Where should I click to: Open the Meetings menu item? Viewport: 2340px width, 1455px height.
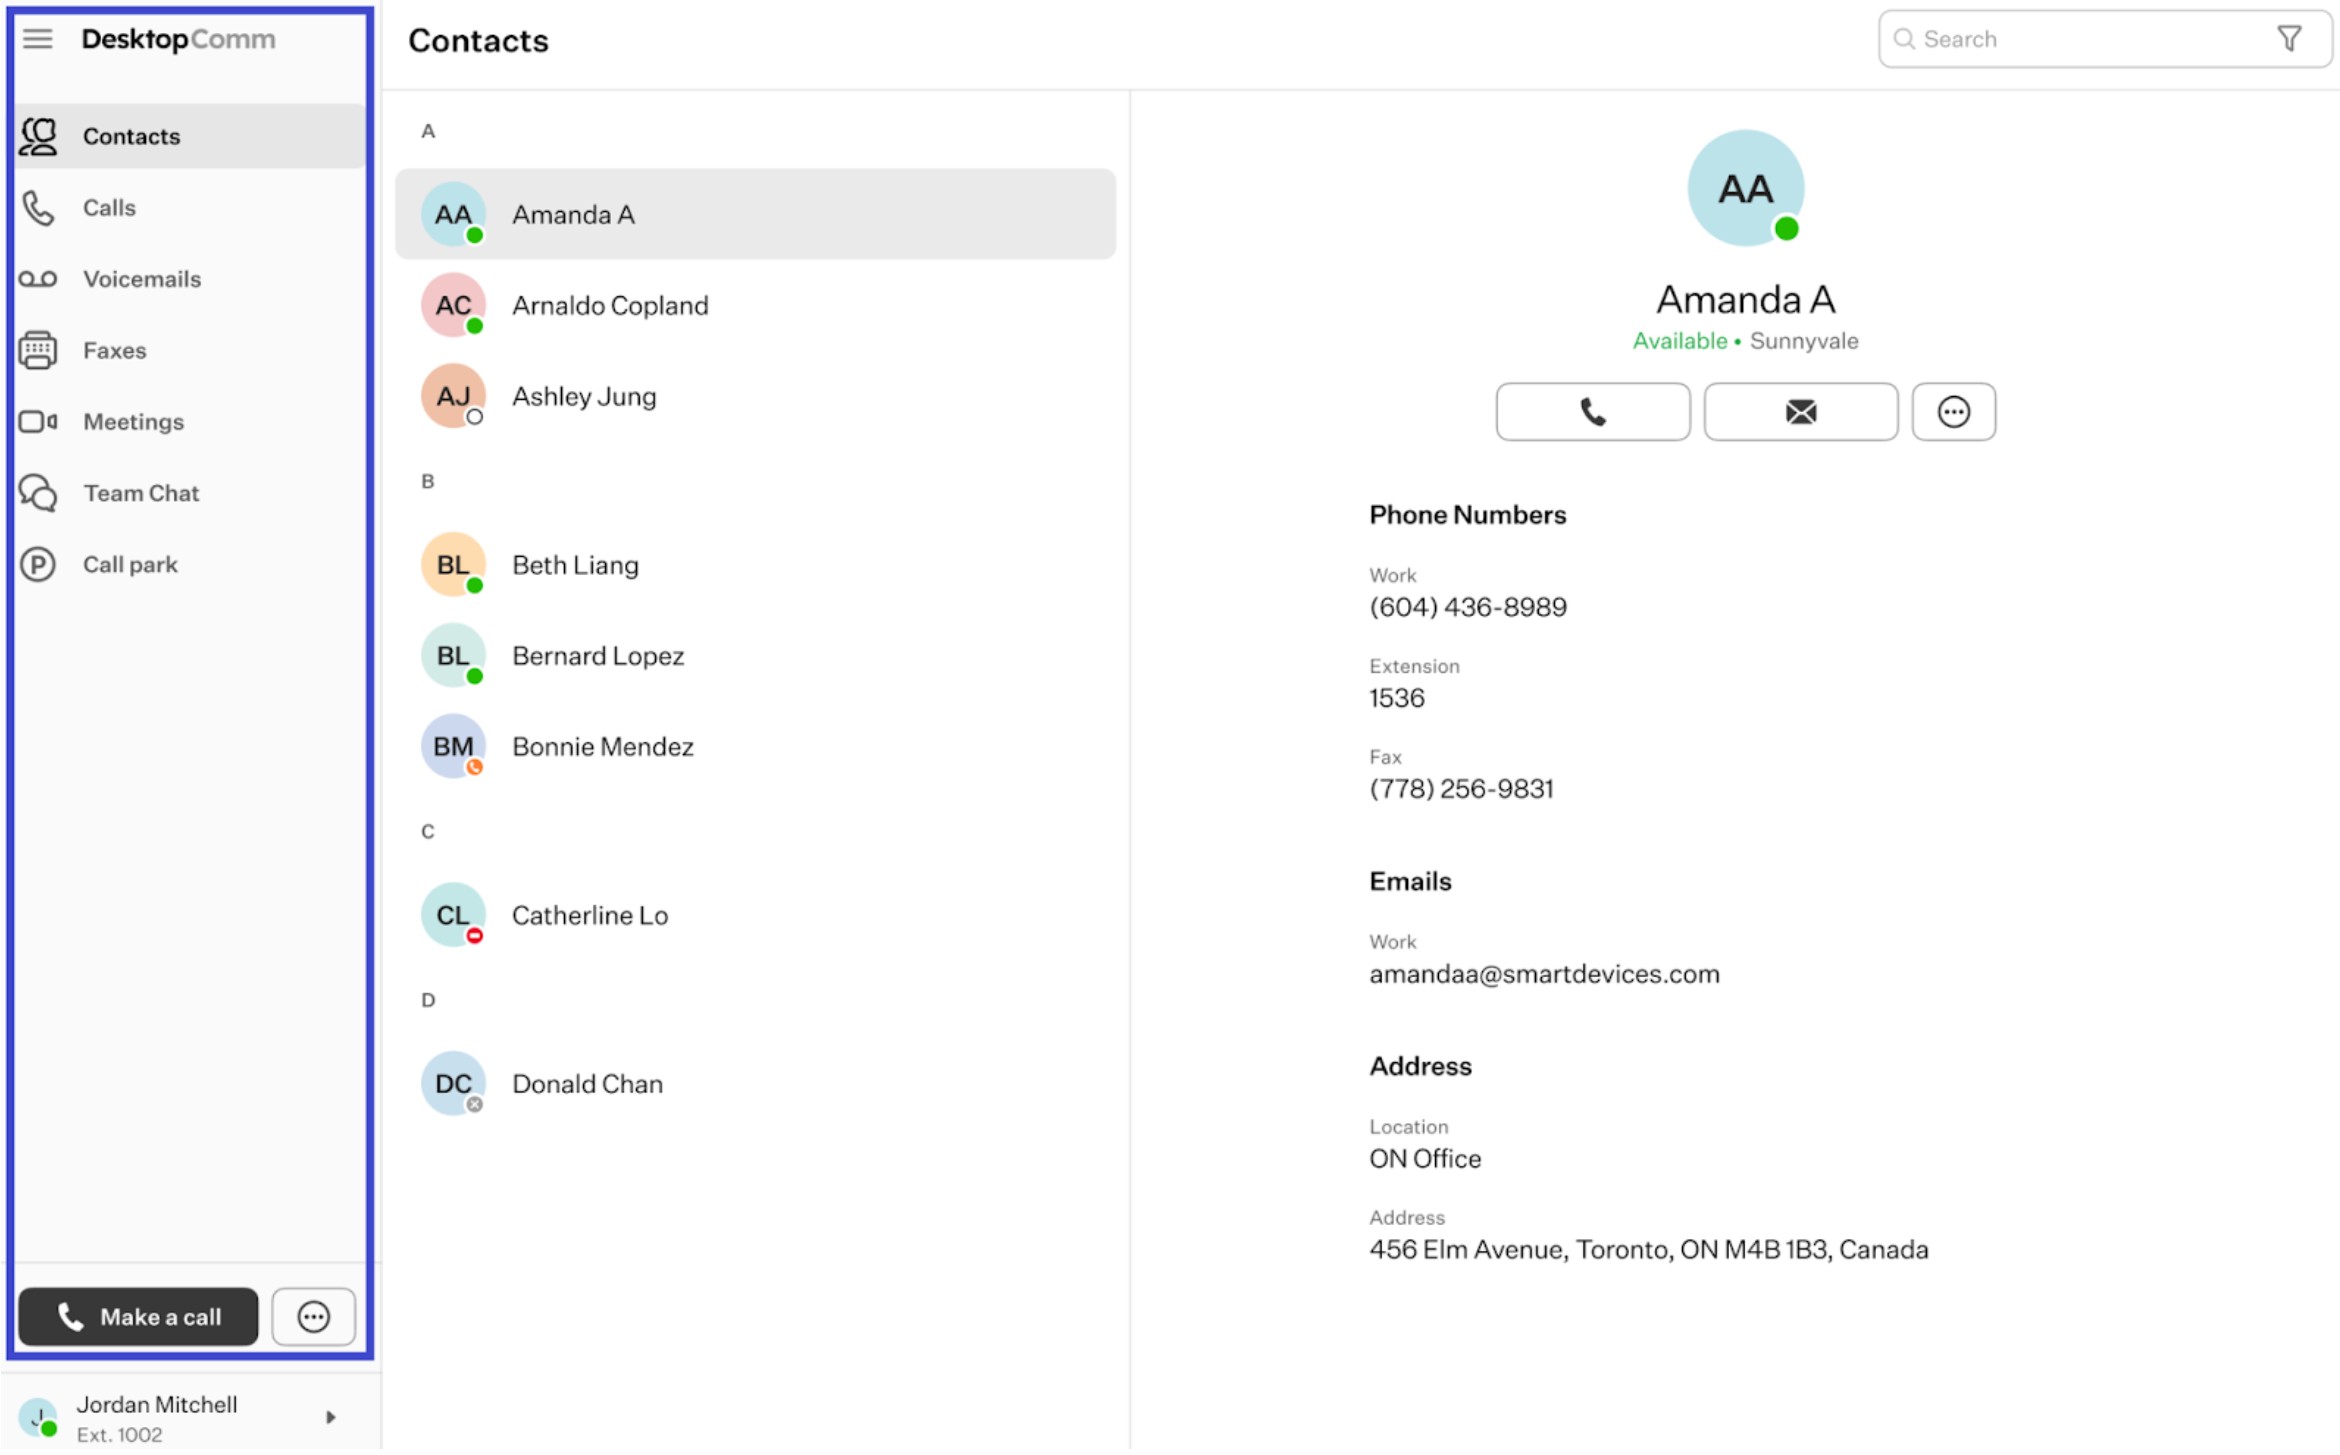coord(190,422)
